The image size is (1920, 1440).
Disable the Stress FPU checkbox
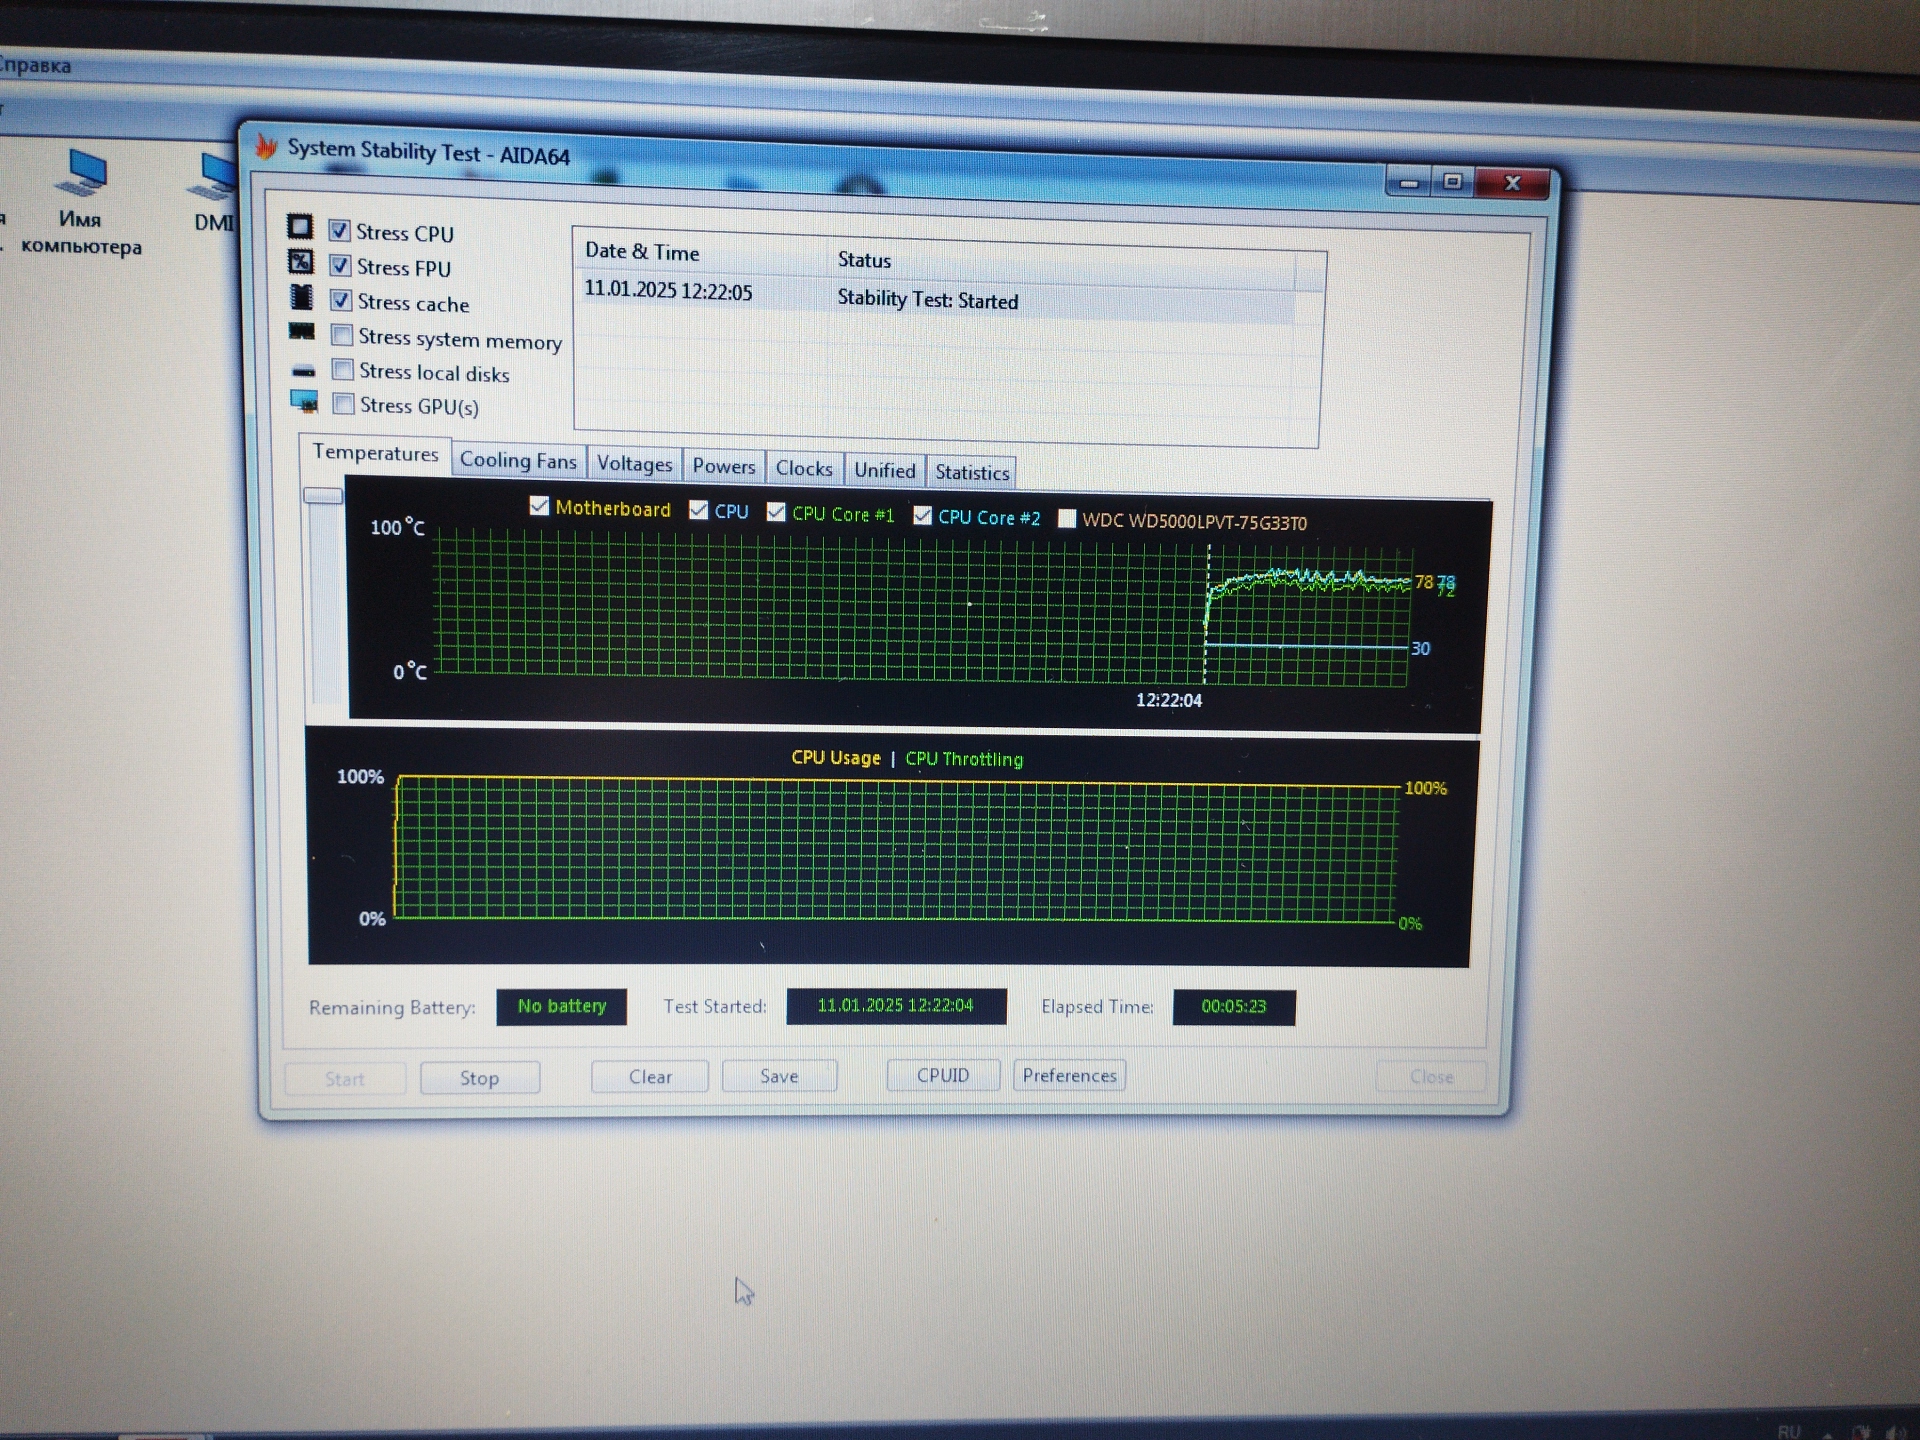tap(340, 266)
